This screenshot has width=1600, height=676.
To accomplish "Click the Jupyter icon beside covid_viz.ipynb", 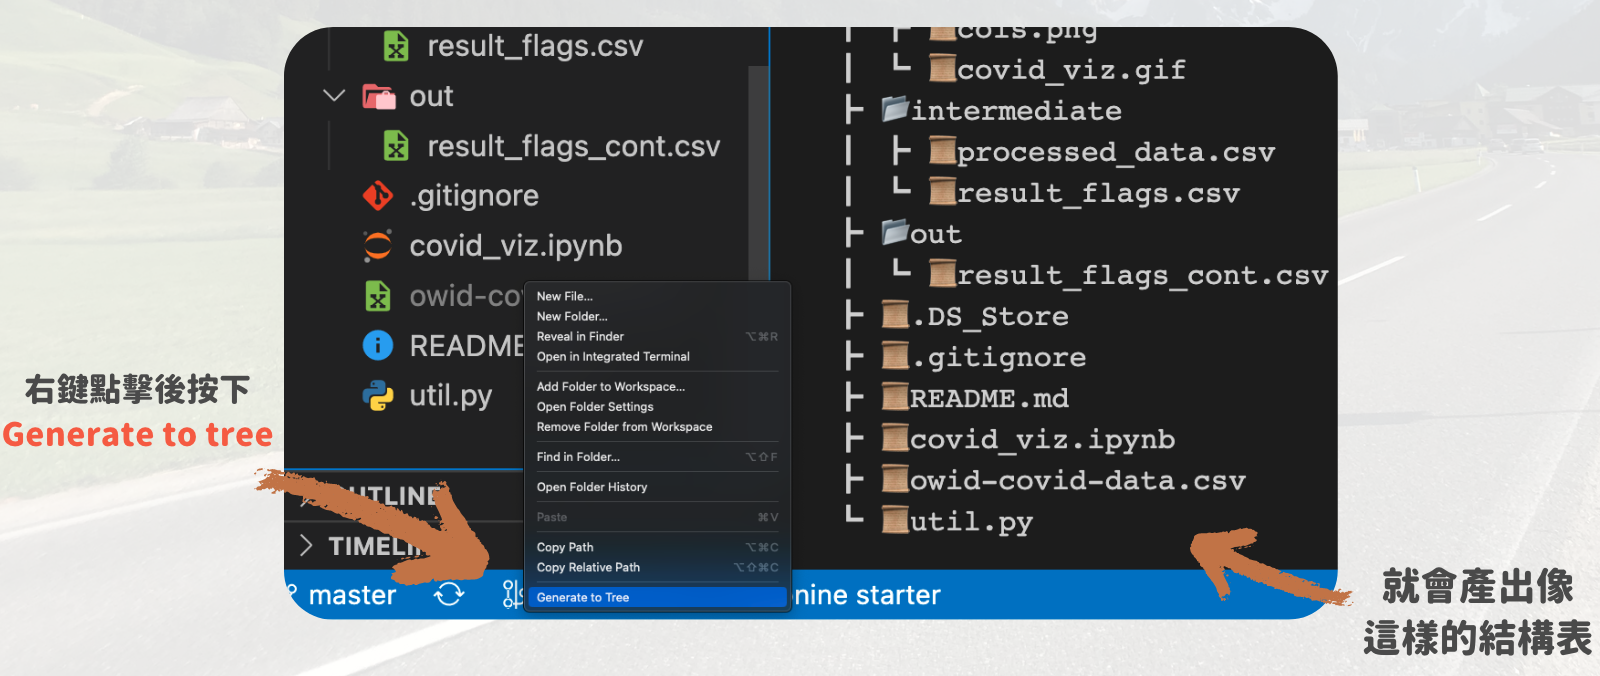I will (x=378, y=246).
